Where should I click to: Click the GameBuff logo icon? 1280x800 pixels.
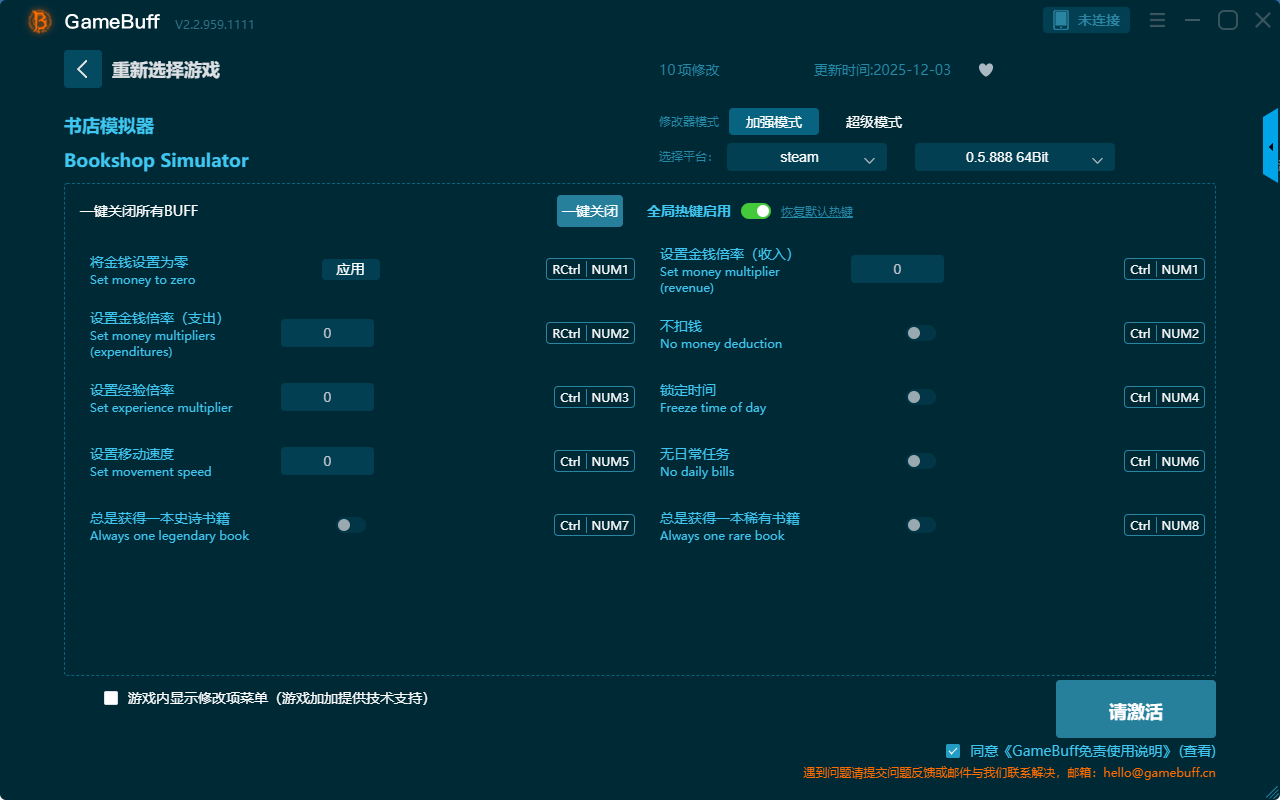[40, 21]
